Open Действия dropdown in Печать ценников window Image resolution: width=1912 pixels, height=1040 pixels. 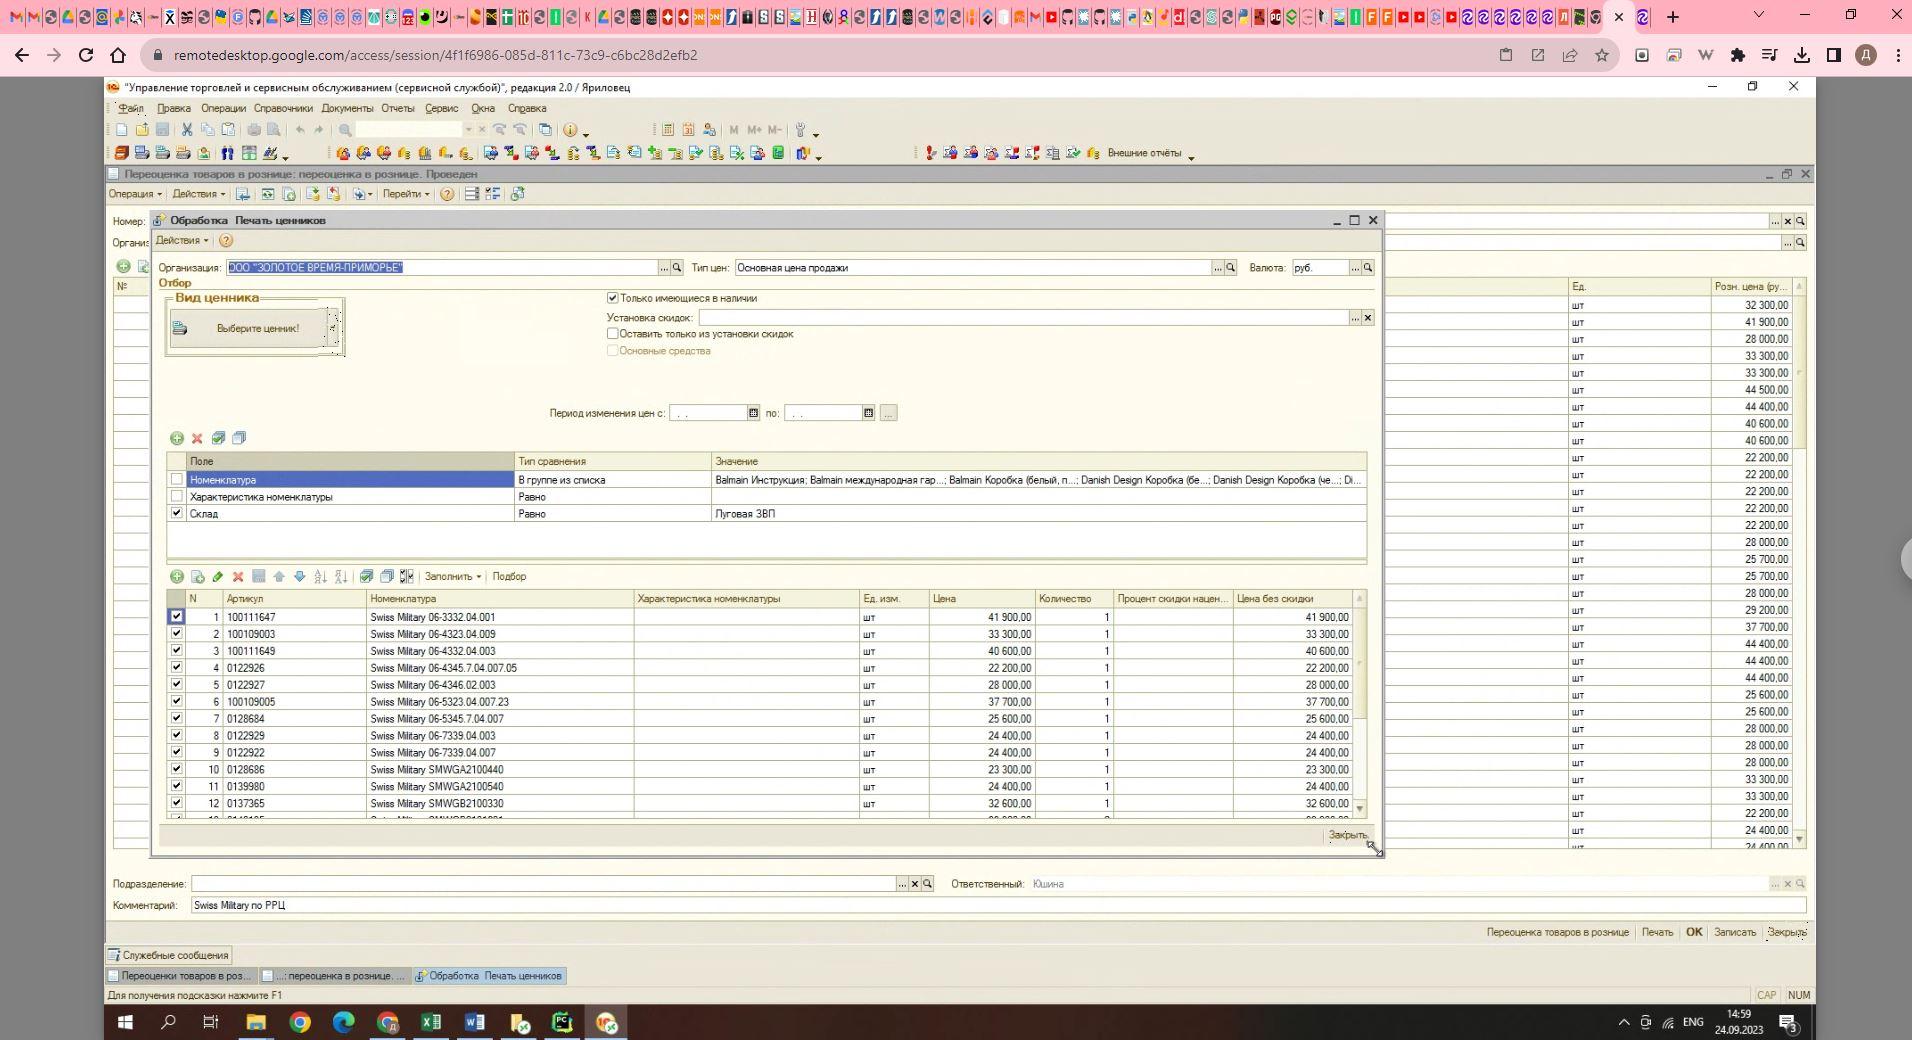[182, 241]
